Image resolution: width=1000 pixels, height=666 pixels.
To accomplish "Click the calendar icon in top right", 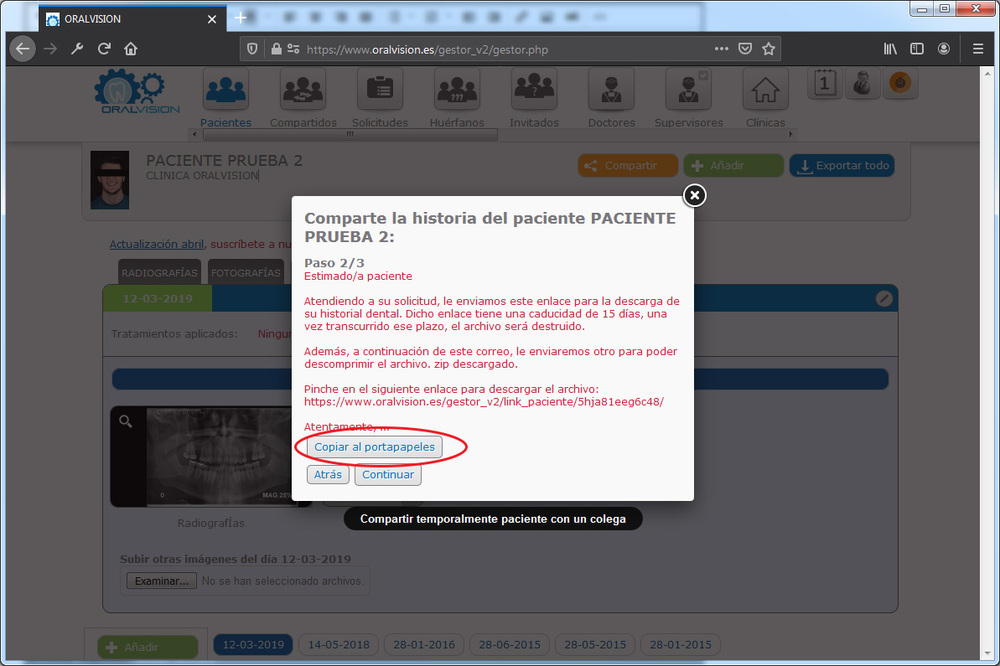I will 824,84.
